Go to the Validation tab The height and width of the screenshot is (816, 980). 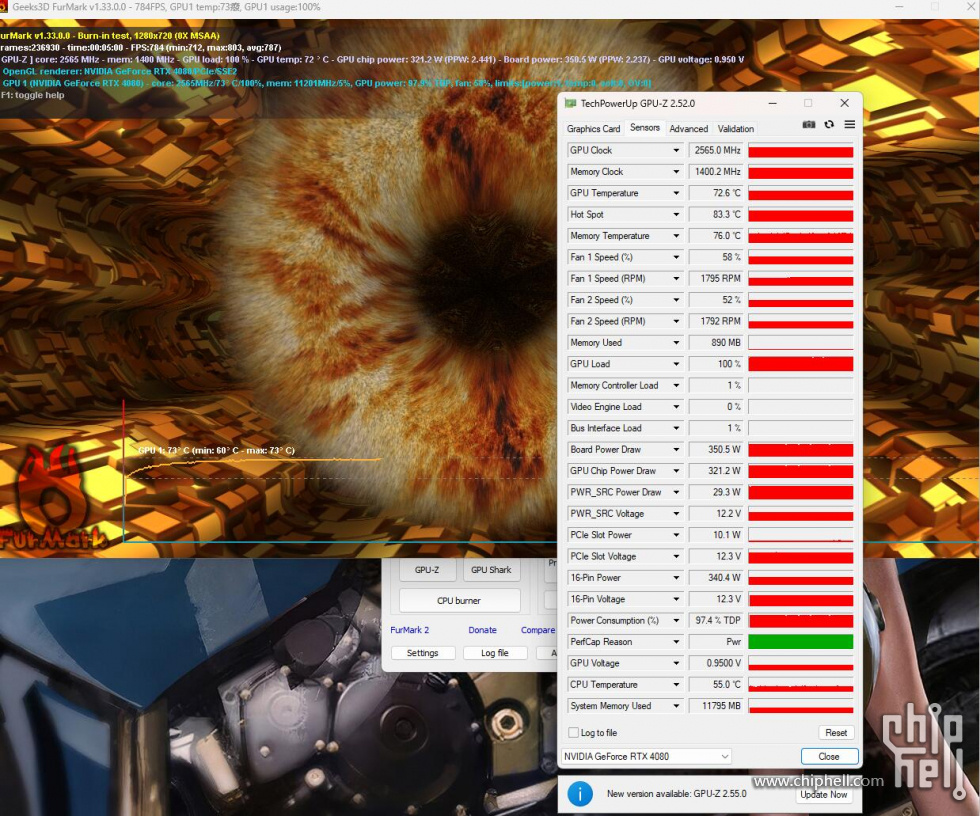pos(736,129)
